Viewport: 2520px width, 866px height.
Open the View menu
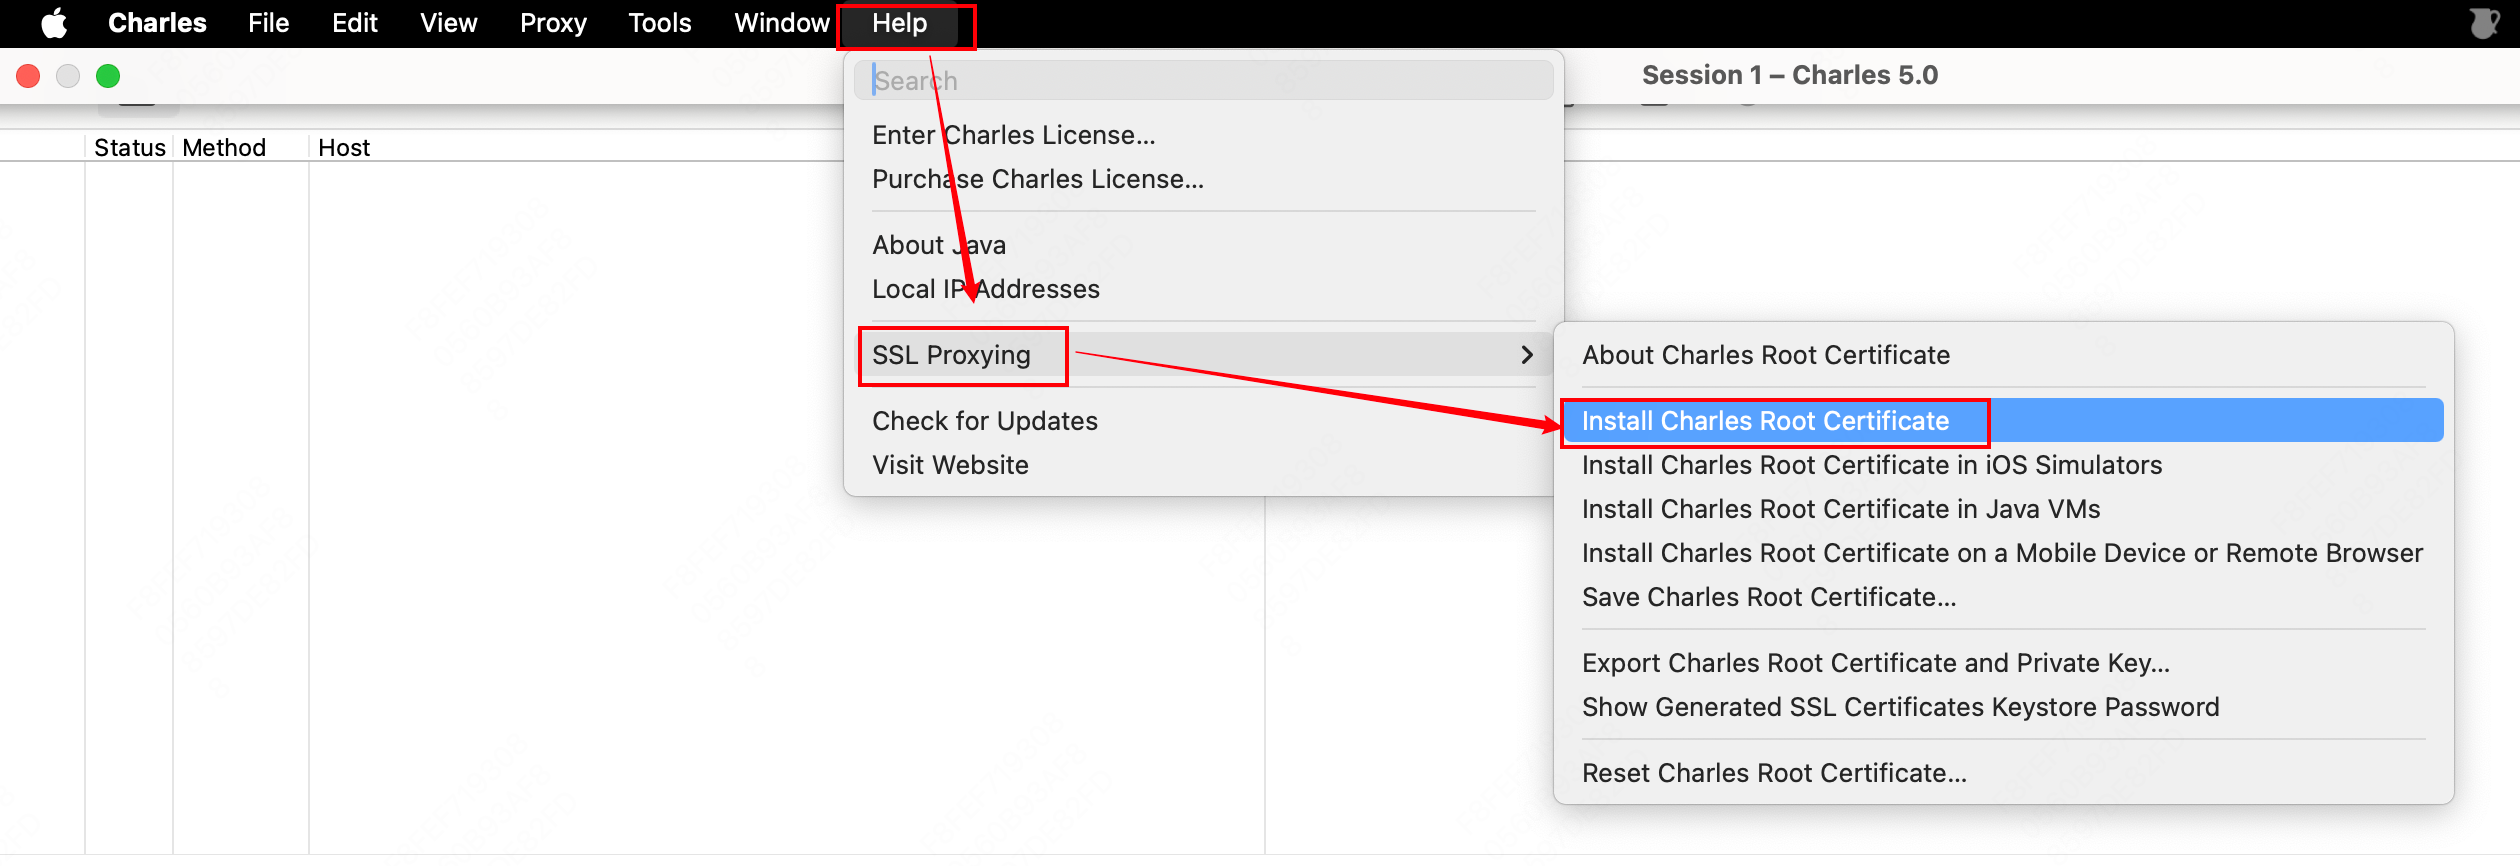(x=448, y=22)
